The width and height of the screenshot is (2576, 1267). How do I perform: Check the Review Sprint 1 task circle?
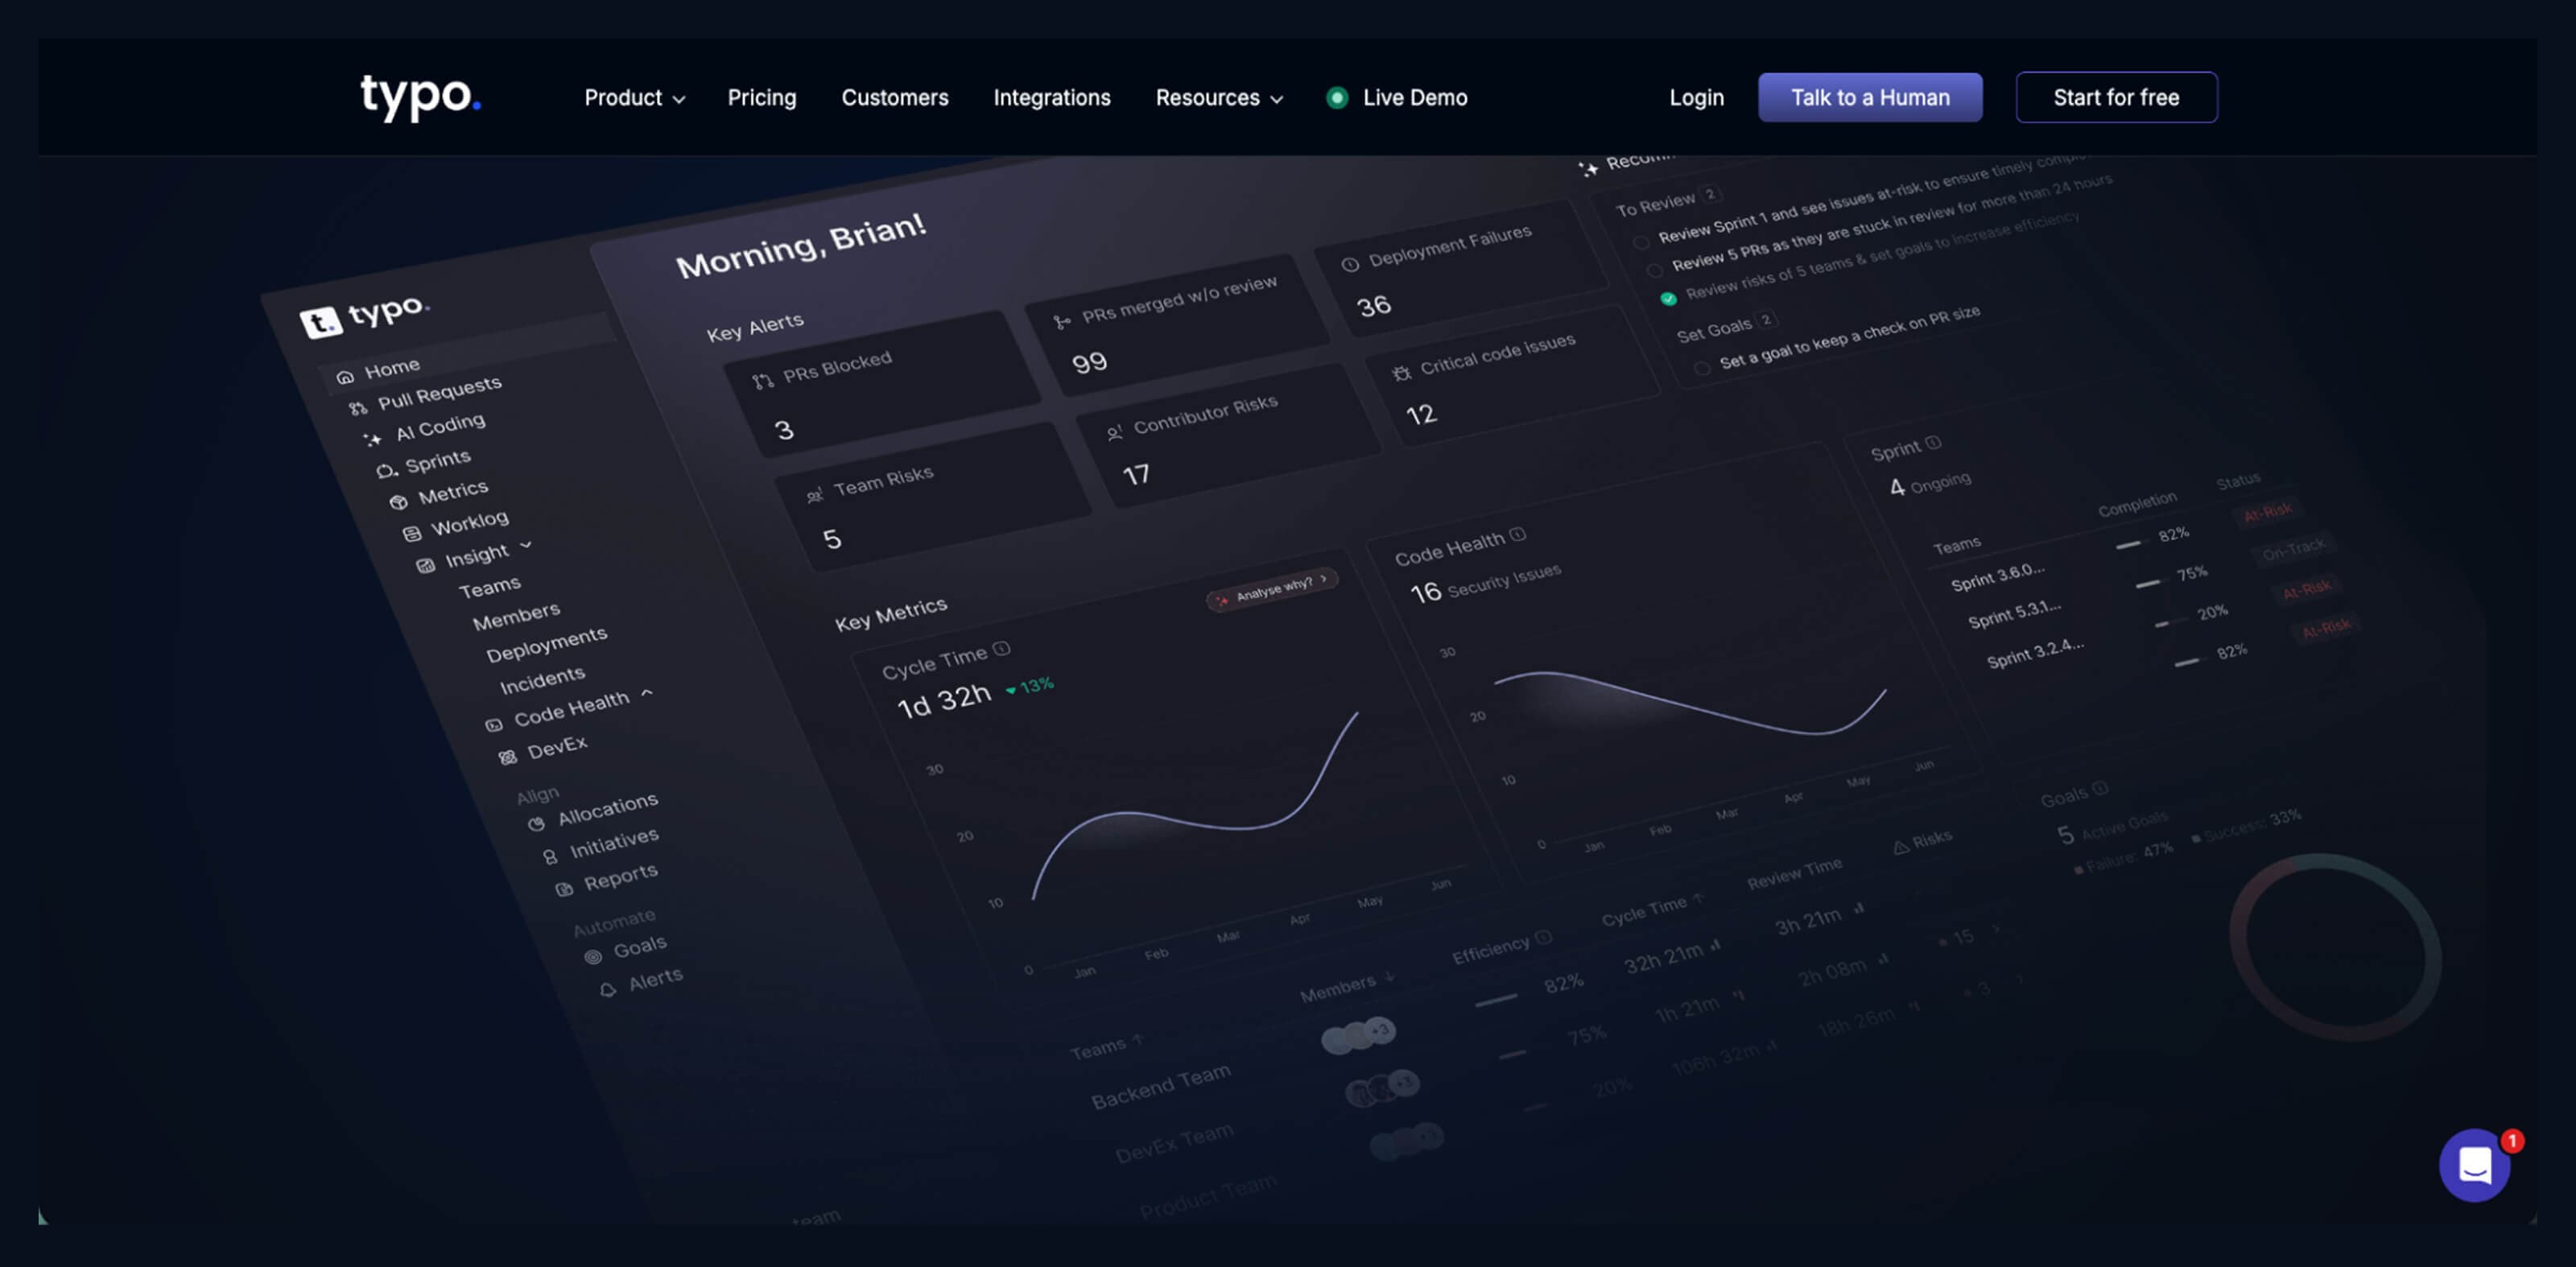(1641, 242)
